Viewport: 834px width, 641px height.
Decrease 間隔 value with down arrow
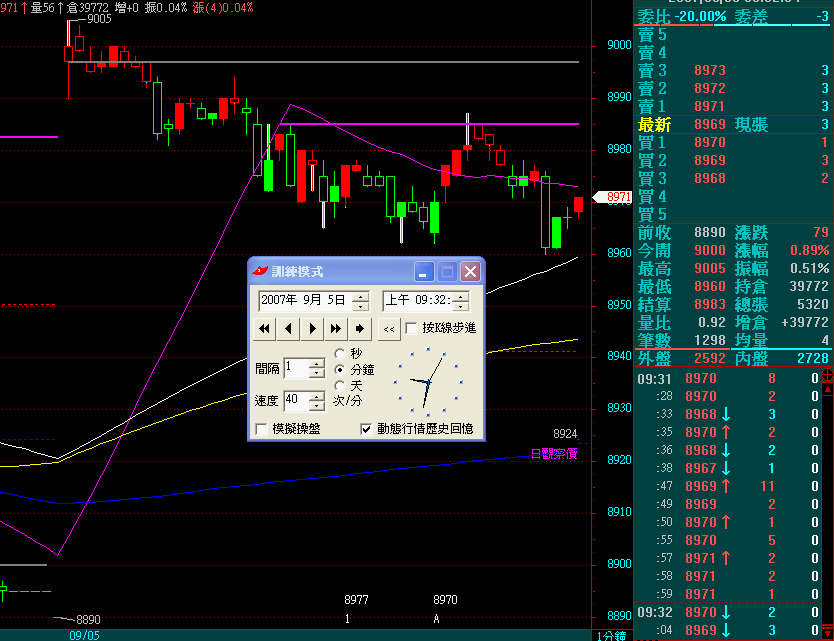coord(317,373)
